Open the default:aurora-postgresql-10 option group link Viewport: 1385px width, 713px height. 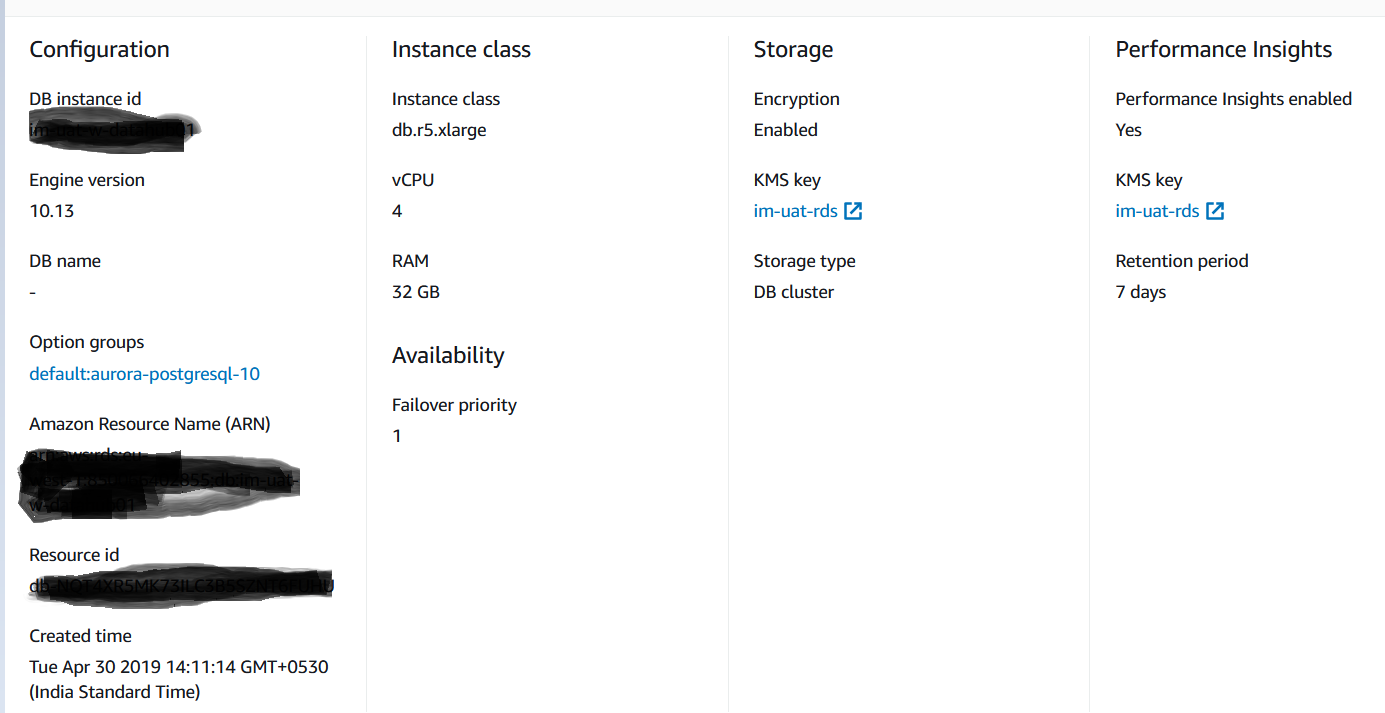pyautogui.click(x=145, y=374)
